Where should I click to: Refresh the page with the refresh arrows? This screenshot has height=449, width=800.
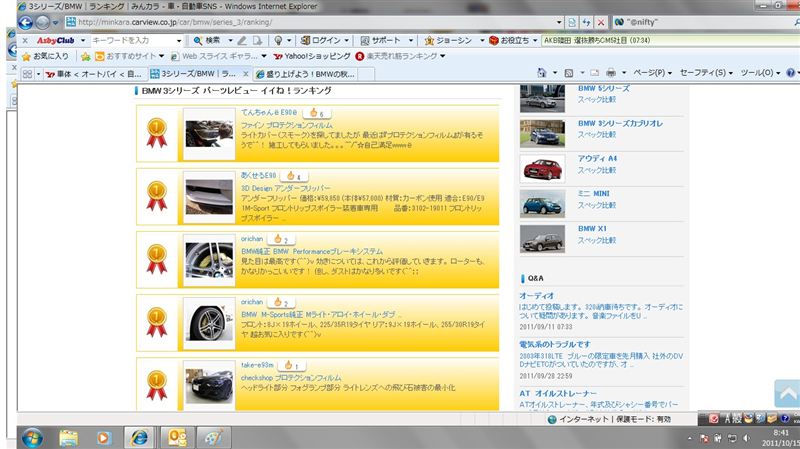click(x=586, y=22)
